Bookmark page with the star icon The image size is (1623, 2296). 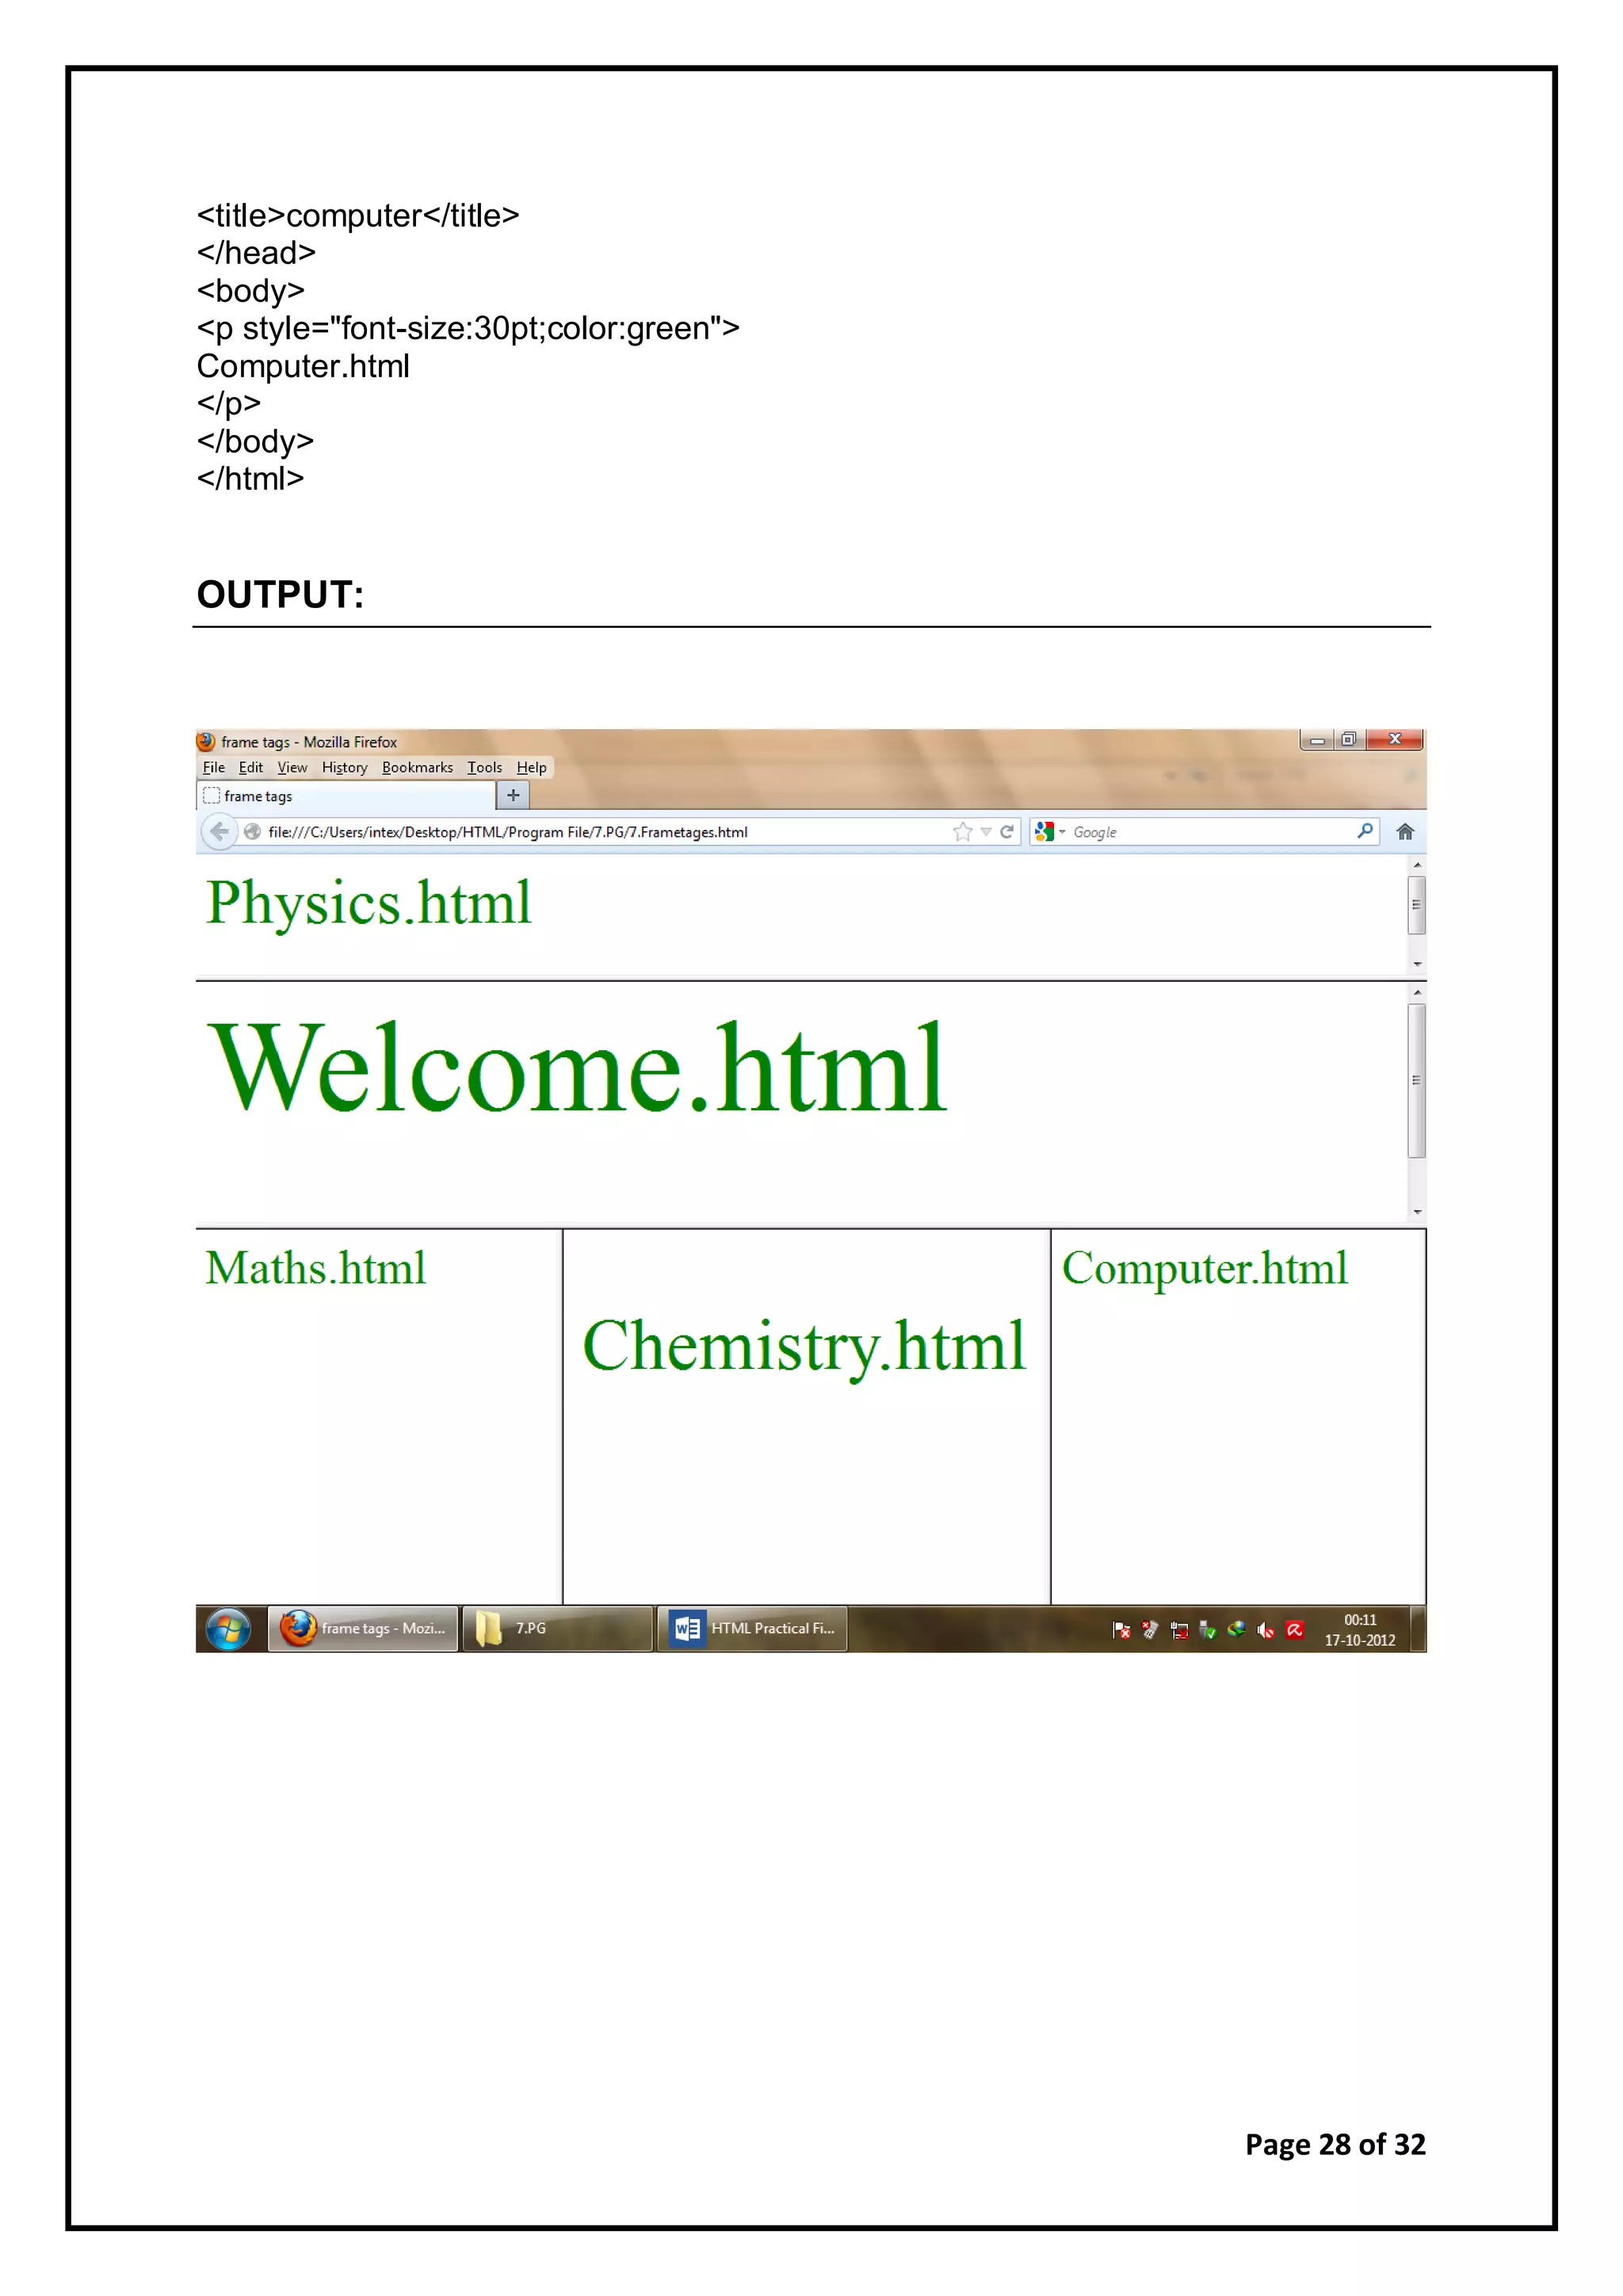click(x=962, y=832)
